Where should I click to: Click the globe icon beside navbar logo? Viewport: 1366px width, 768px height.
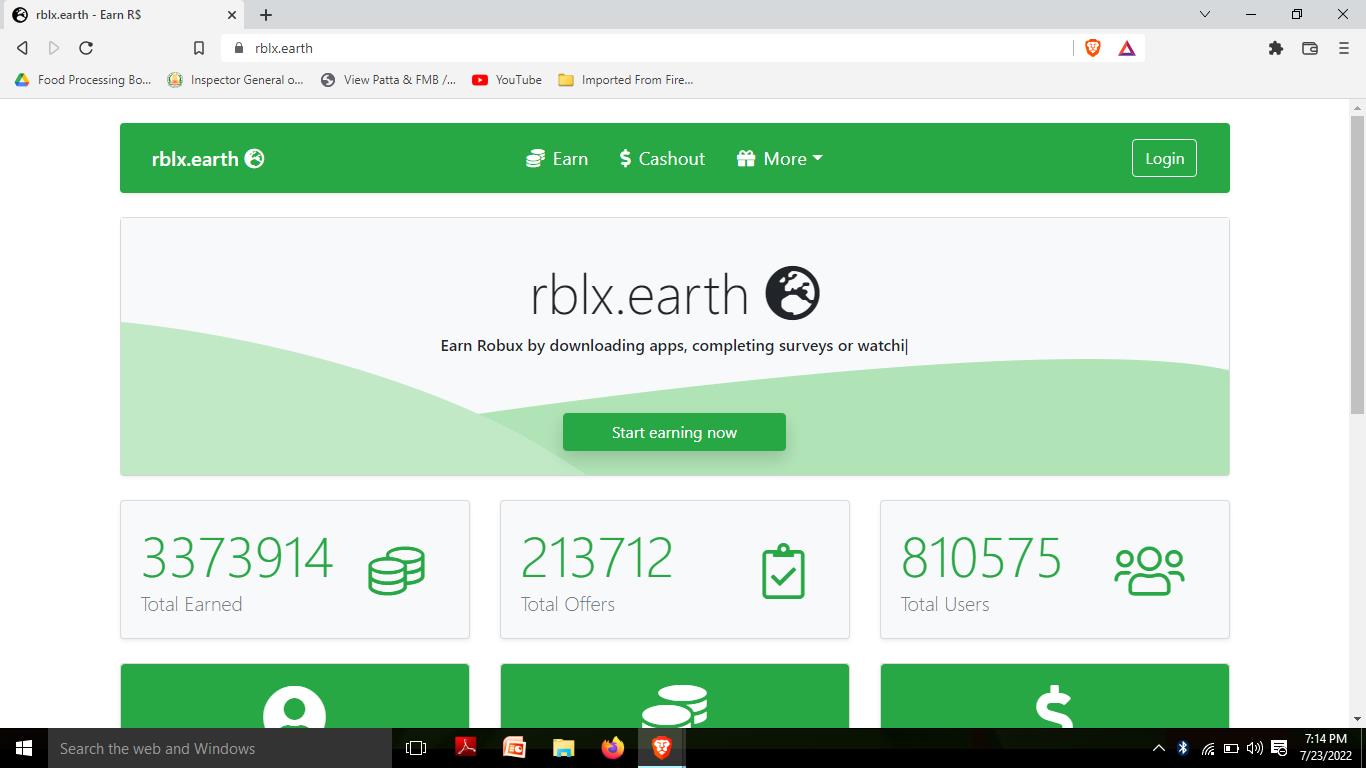[255, 158]
